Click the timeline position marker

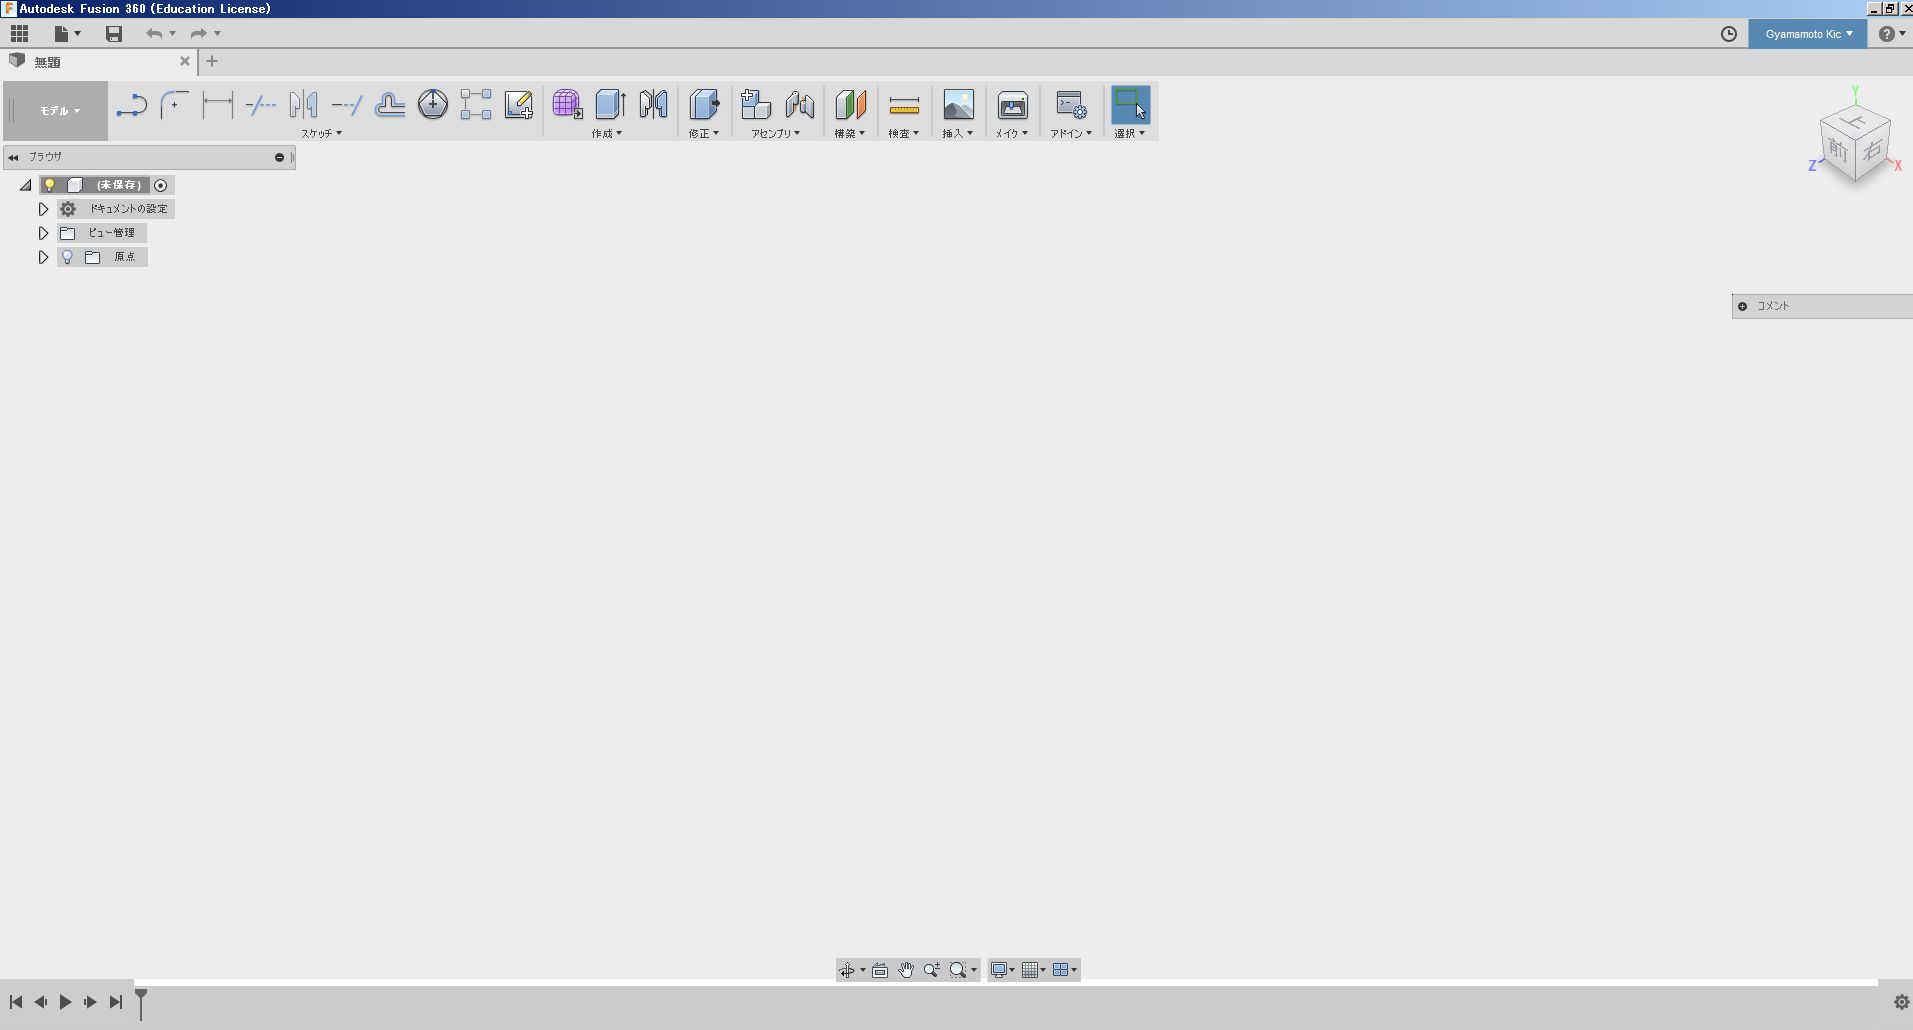click(x=141, y=1003)
